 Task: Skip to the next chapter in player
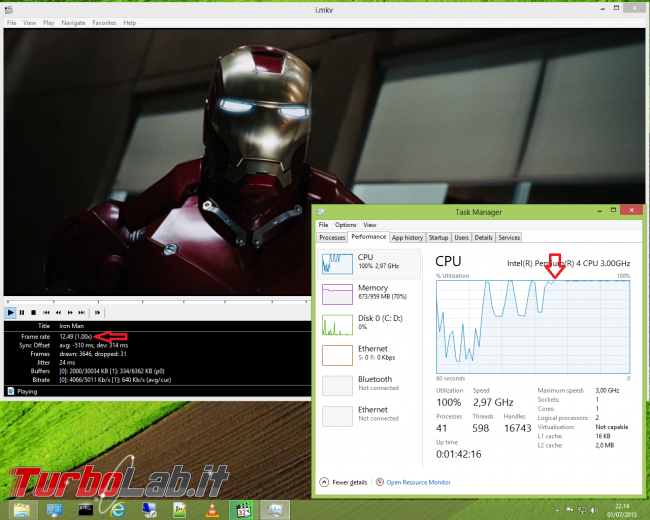82,312
